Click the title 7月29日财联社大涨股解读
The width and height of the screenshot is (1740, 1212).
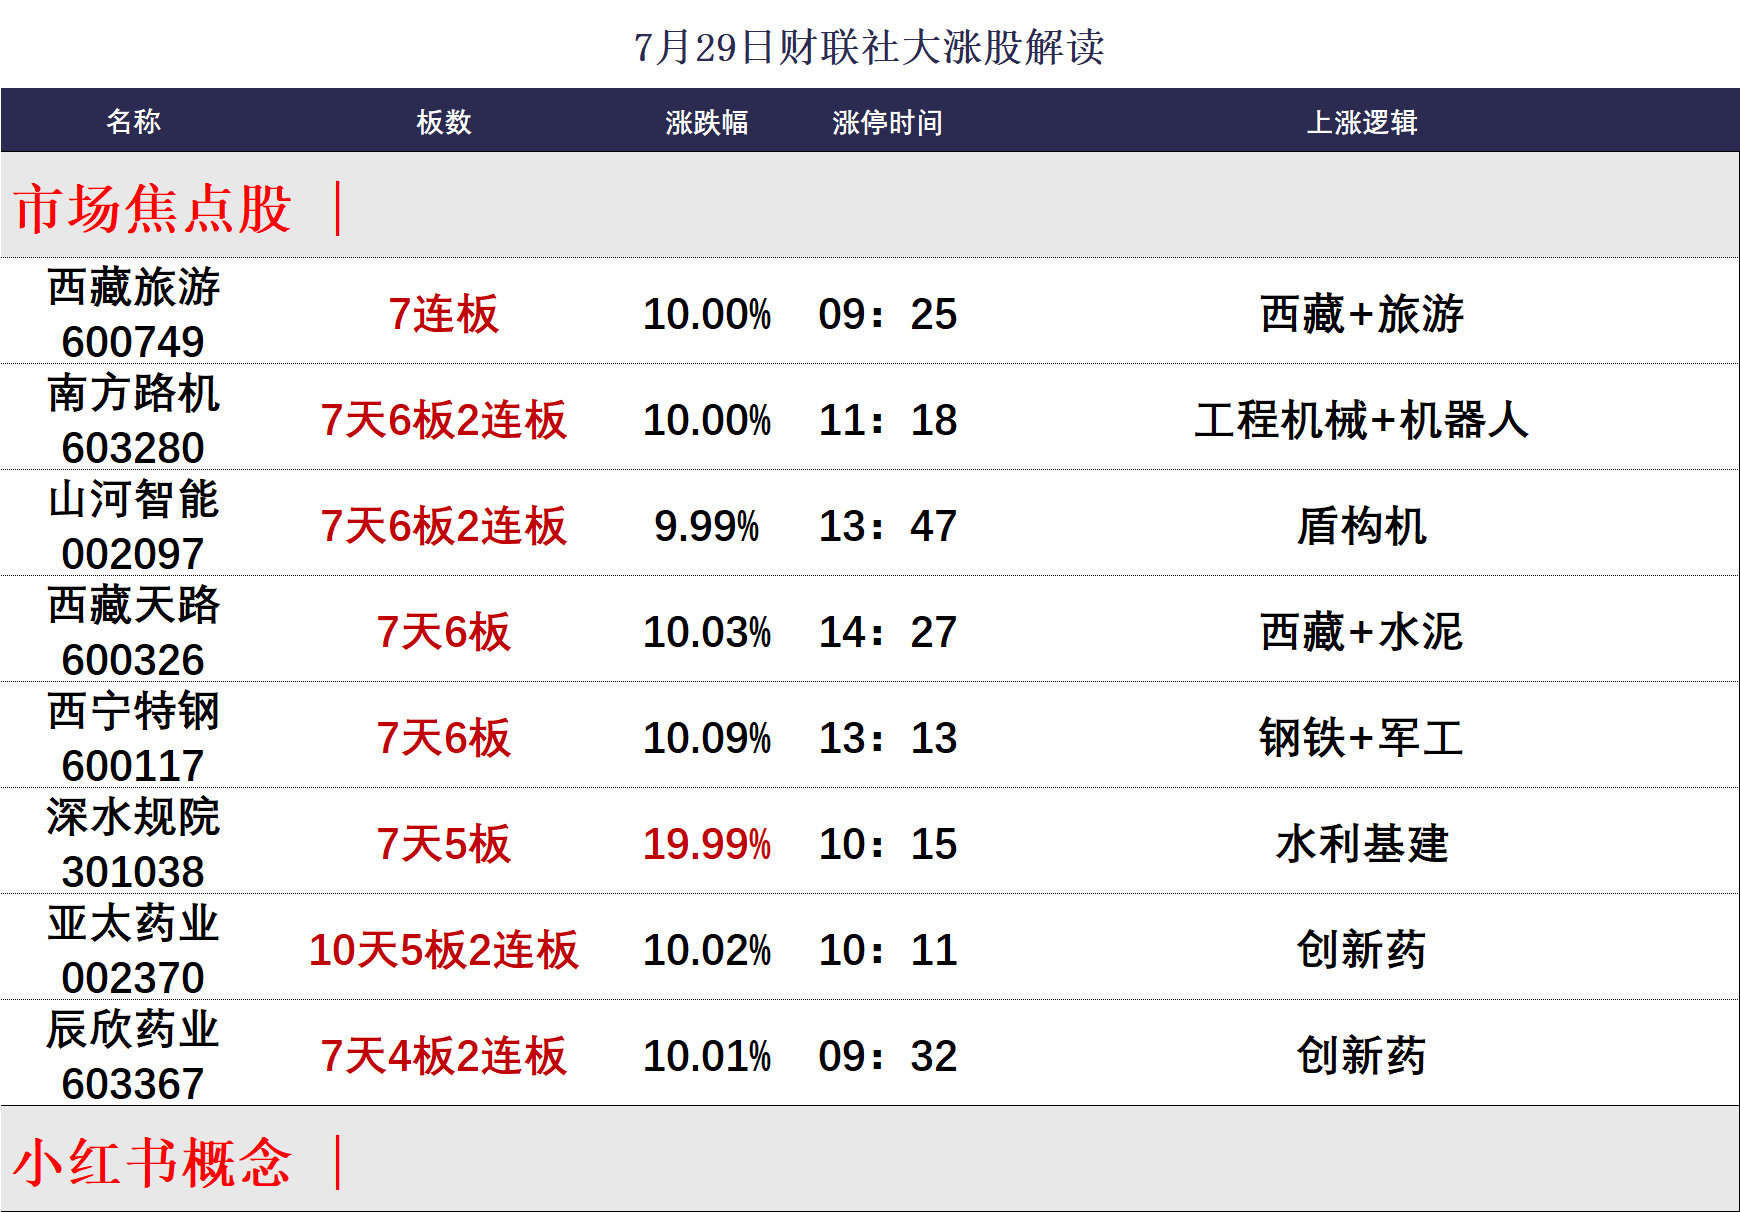pos(869,47)
